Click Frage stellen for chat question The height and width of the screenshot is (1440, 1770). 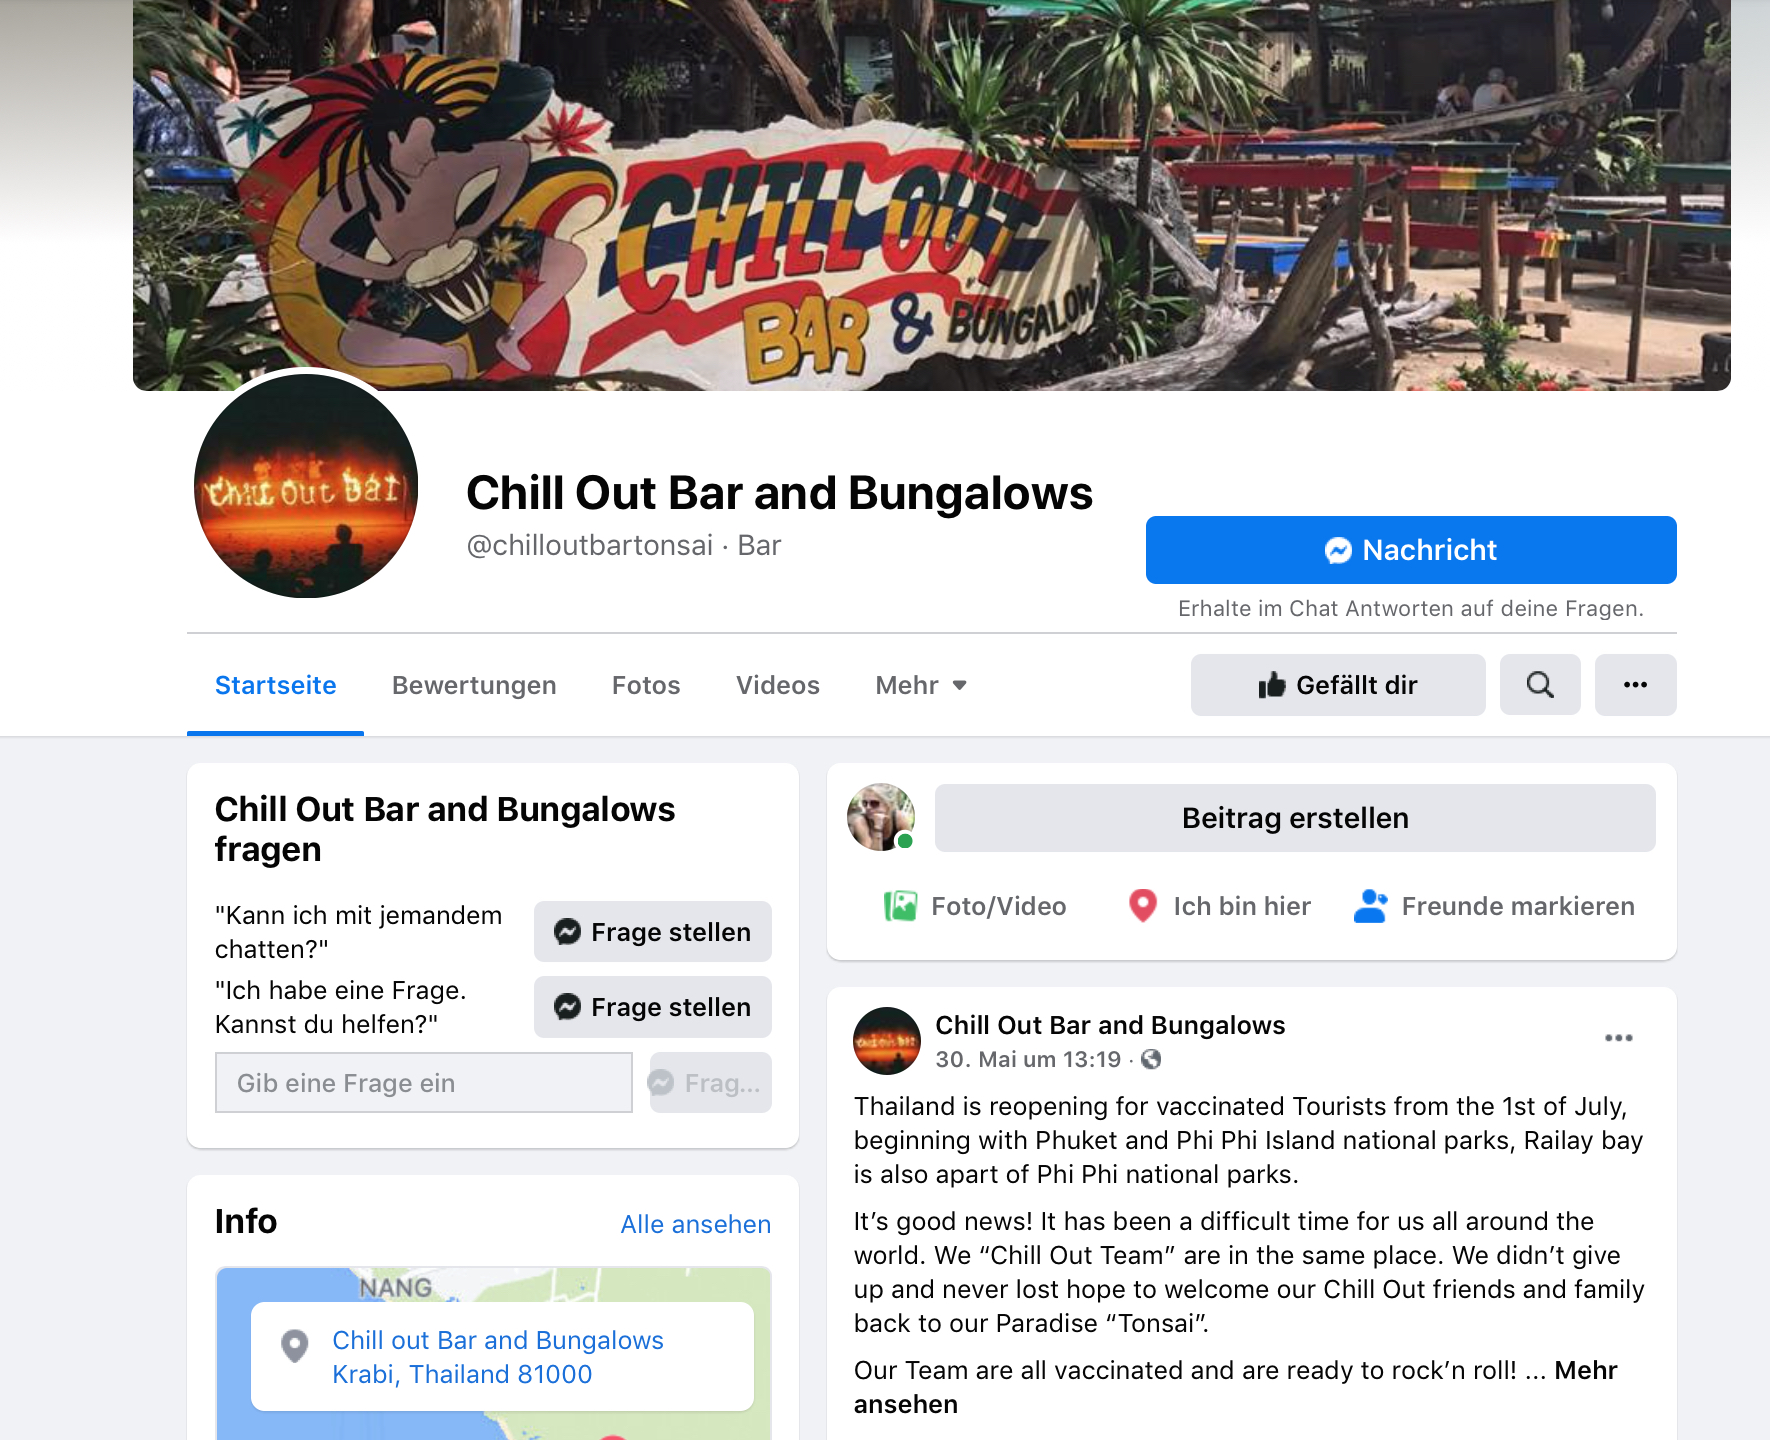(x=653, y=932)
